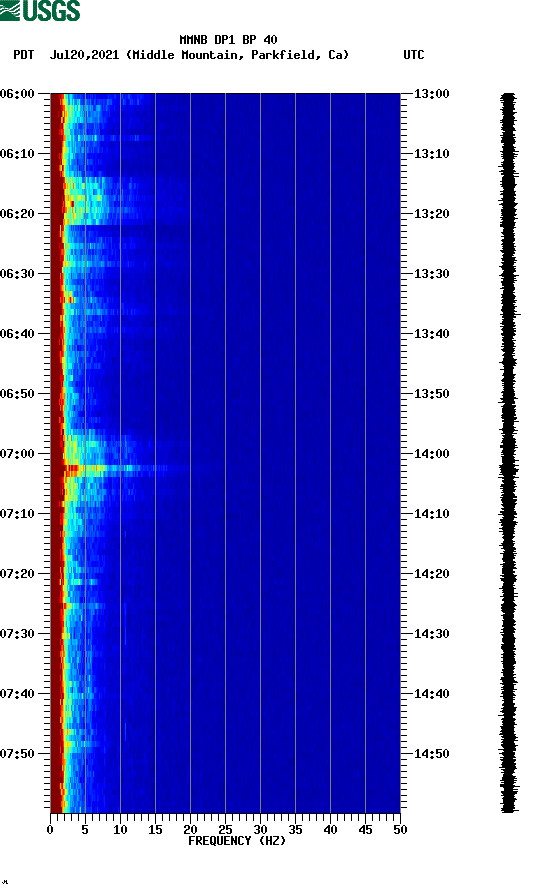This screenshot has width=552, height=893.
Task: Click the 5 Hz frequency tick label
Action: (x=85, y=830)
